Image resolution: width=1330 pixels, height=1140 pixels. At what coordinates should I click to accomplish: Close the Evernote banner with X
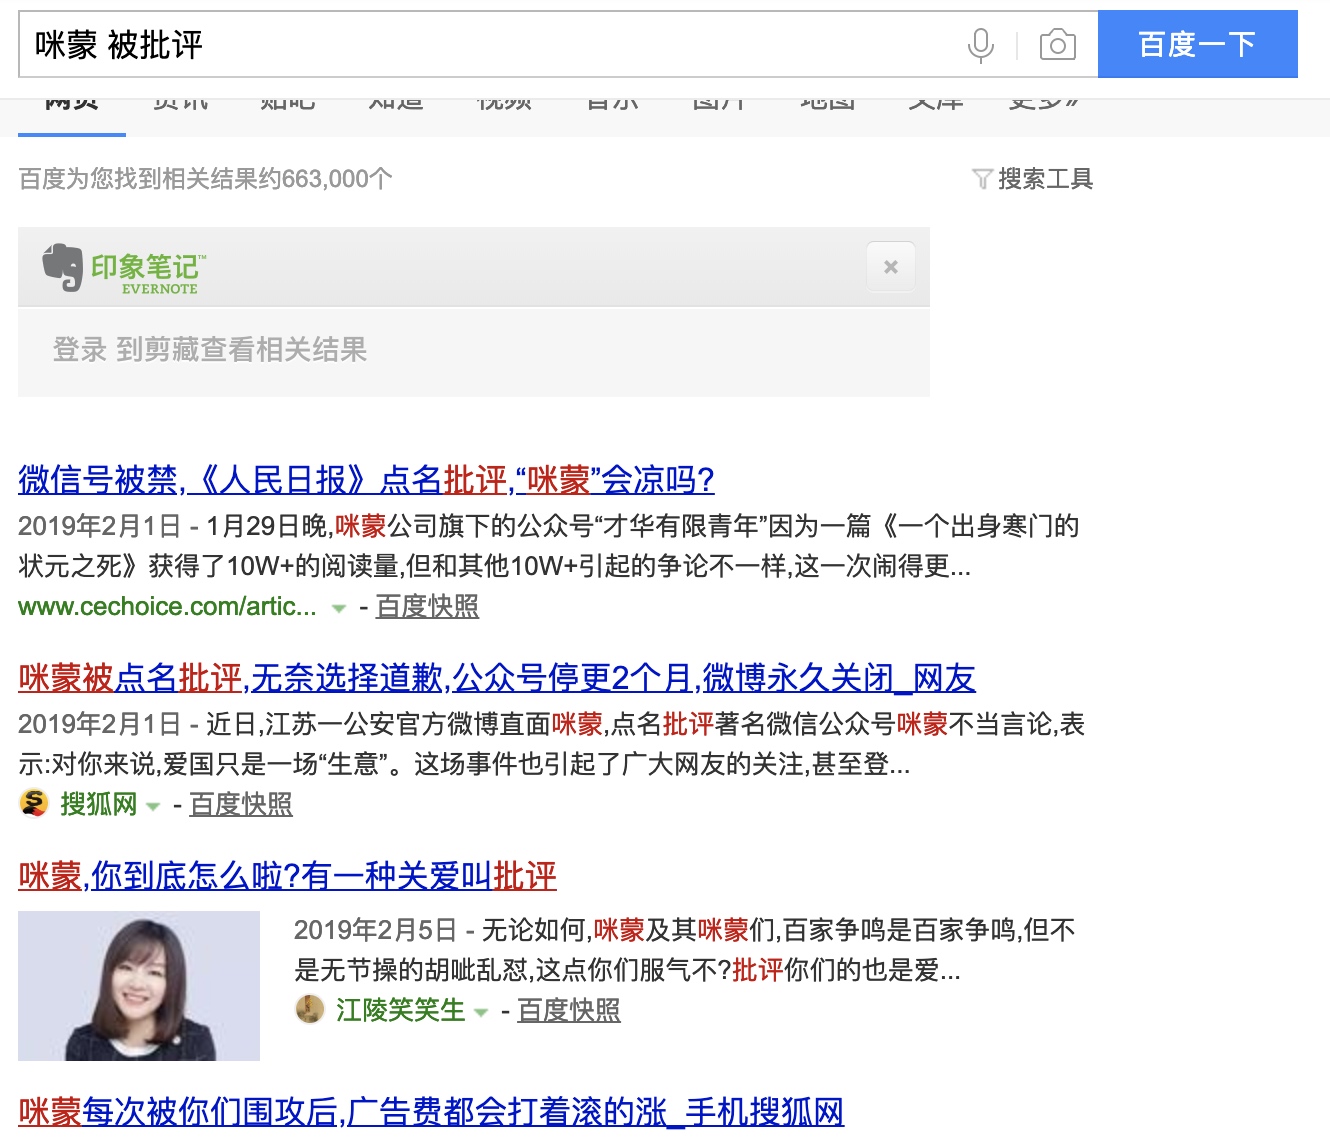tap(890, 267)
